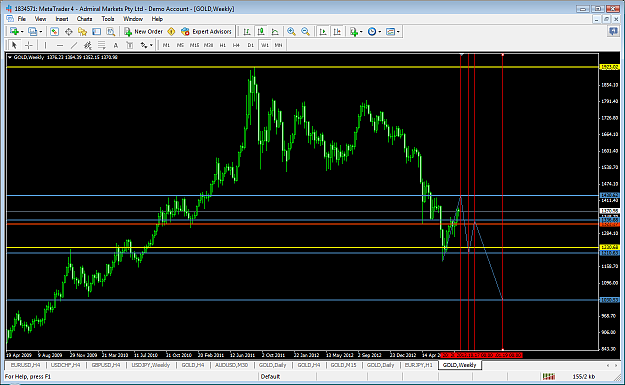Open the Strategy Tester icon
The image size is (625, 385).
[110, 31]
